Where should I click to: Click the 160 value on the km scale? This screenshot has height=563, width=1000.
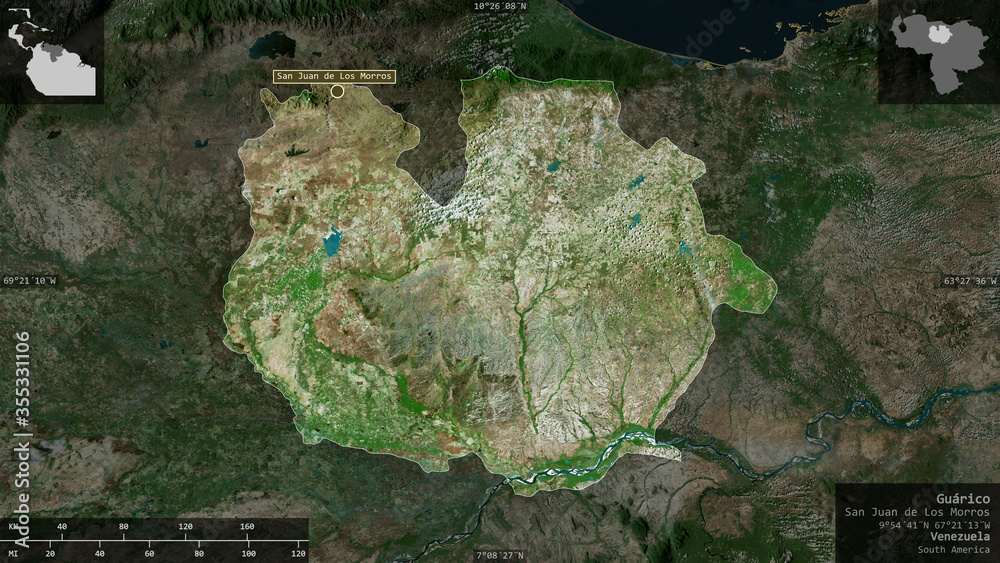[x=247, y=527]
